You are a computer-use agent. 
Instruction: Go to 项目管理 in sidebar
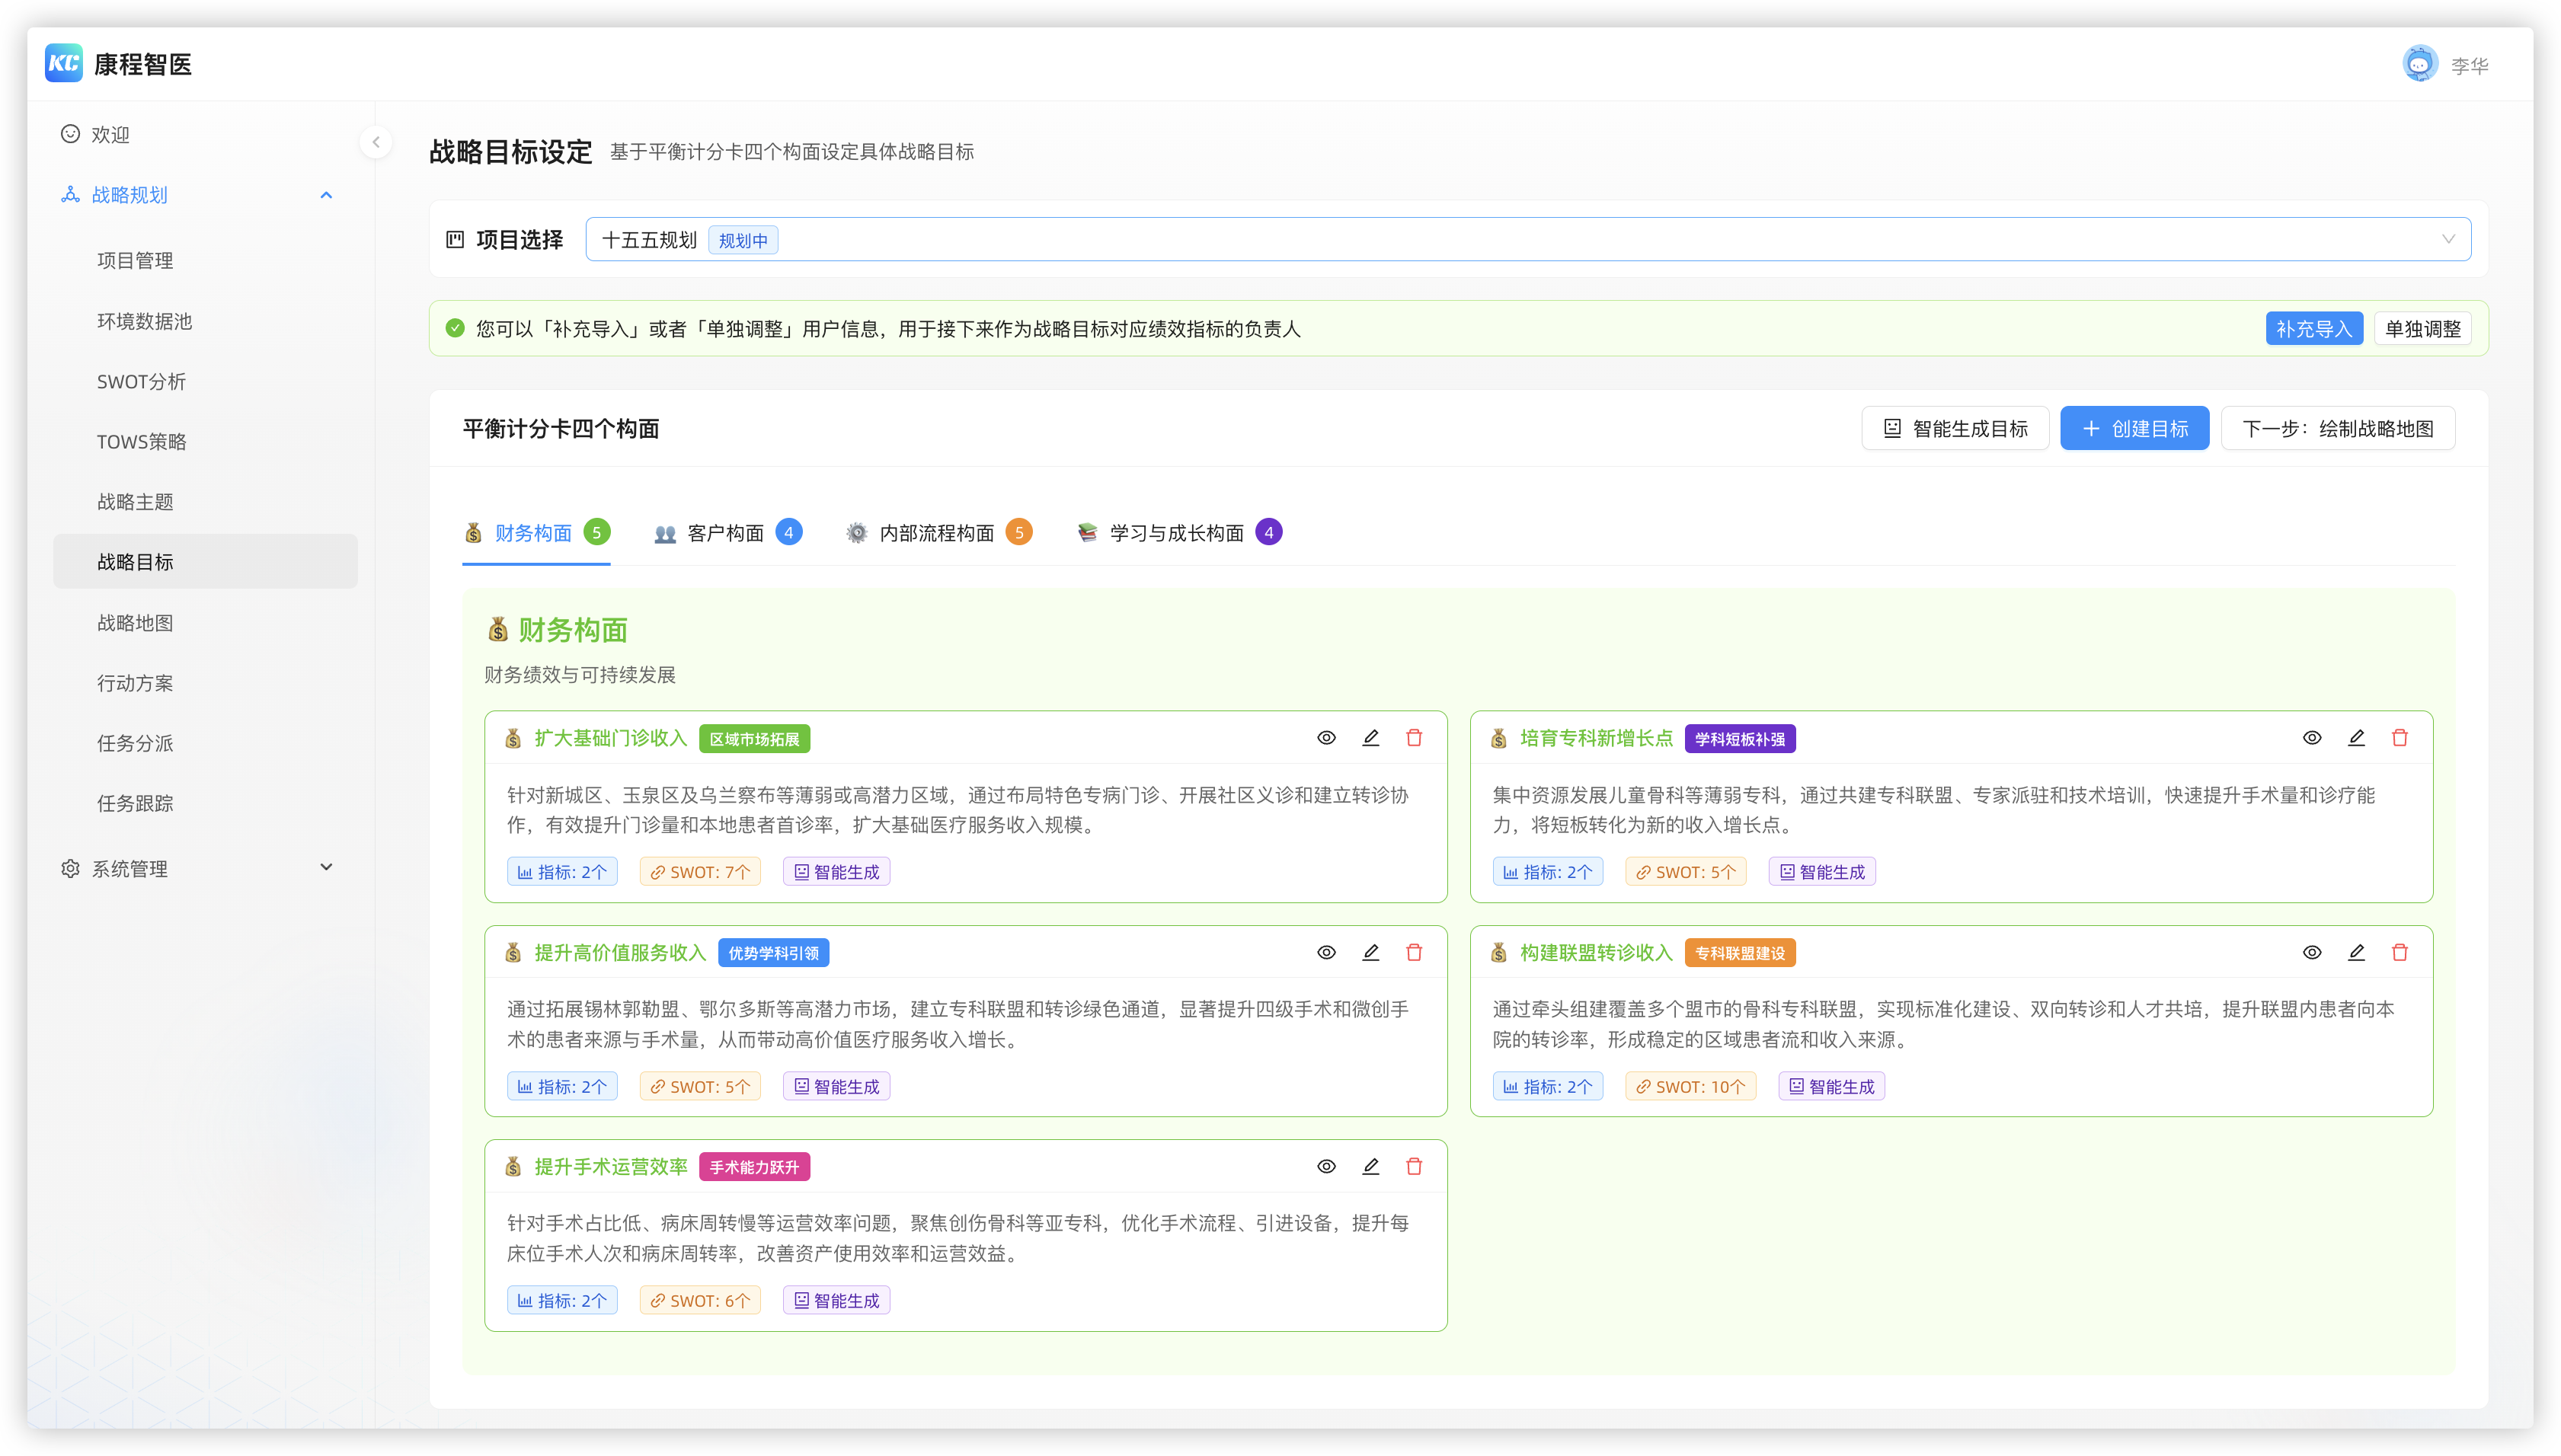tap(206, 261)
